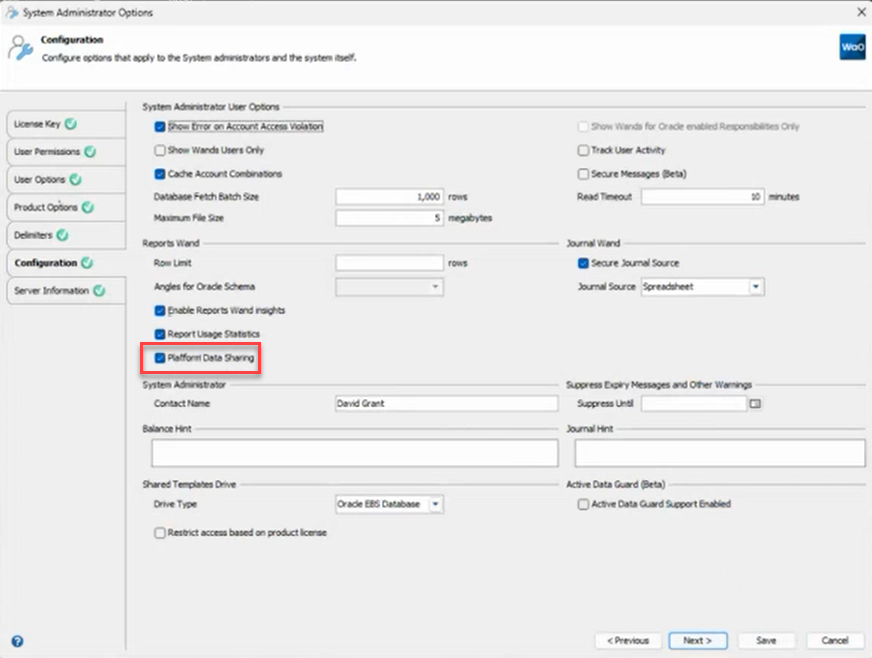Screen dimensions: 872x658
Task: Click the Maximum File Size field
Action: (x=389, y=217)
